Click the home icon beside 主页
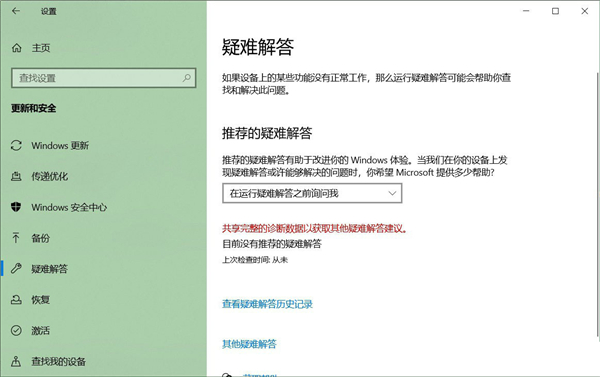The image size is (600, 377). (16, 48)
